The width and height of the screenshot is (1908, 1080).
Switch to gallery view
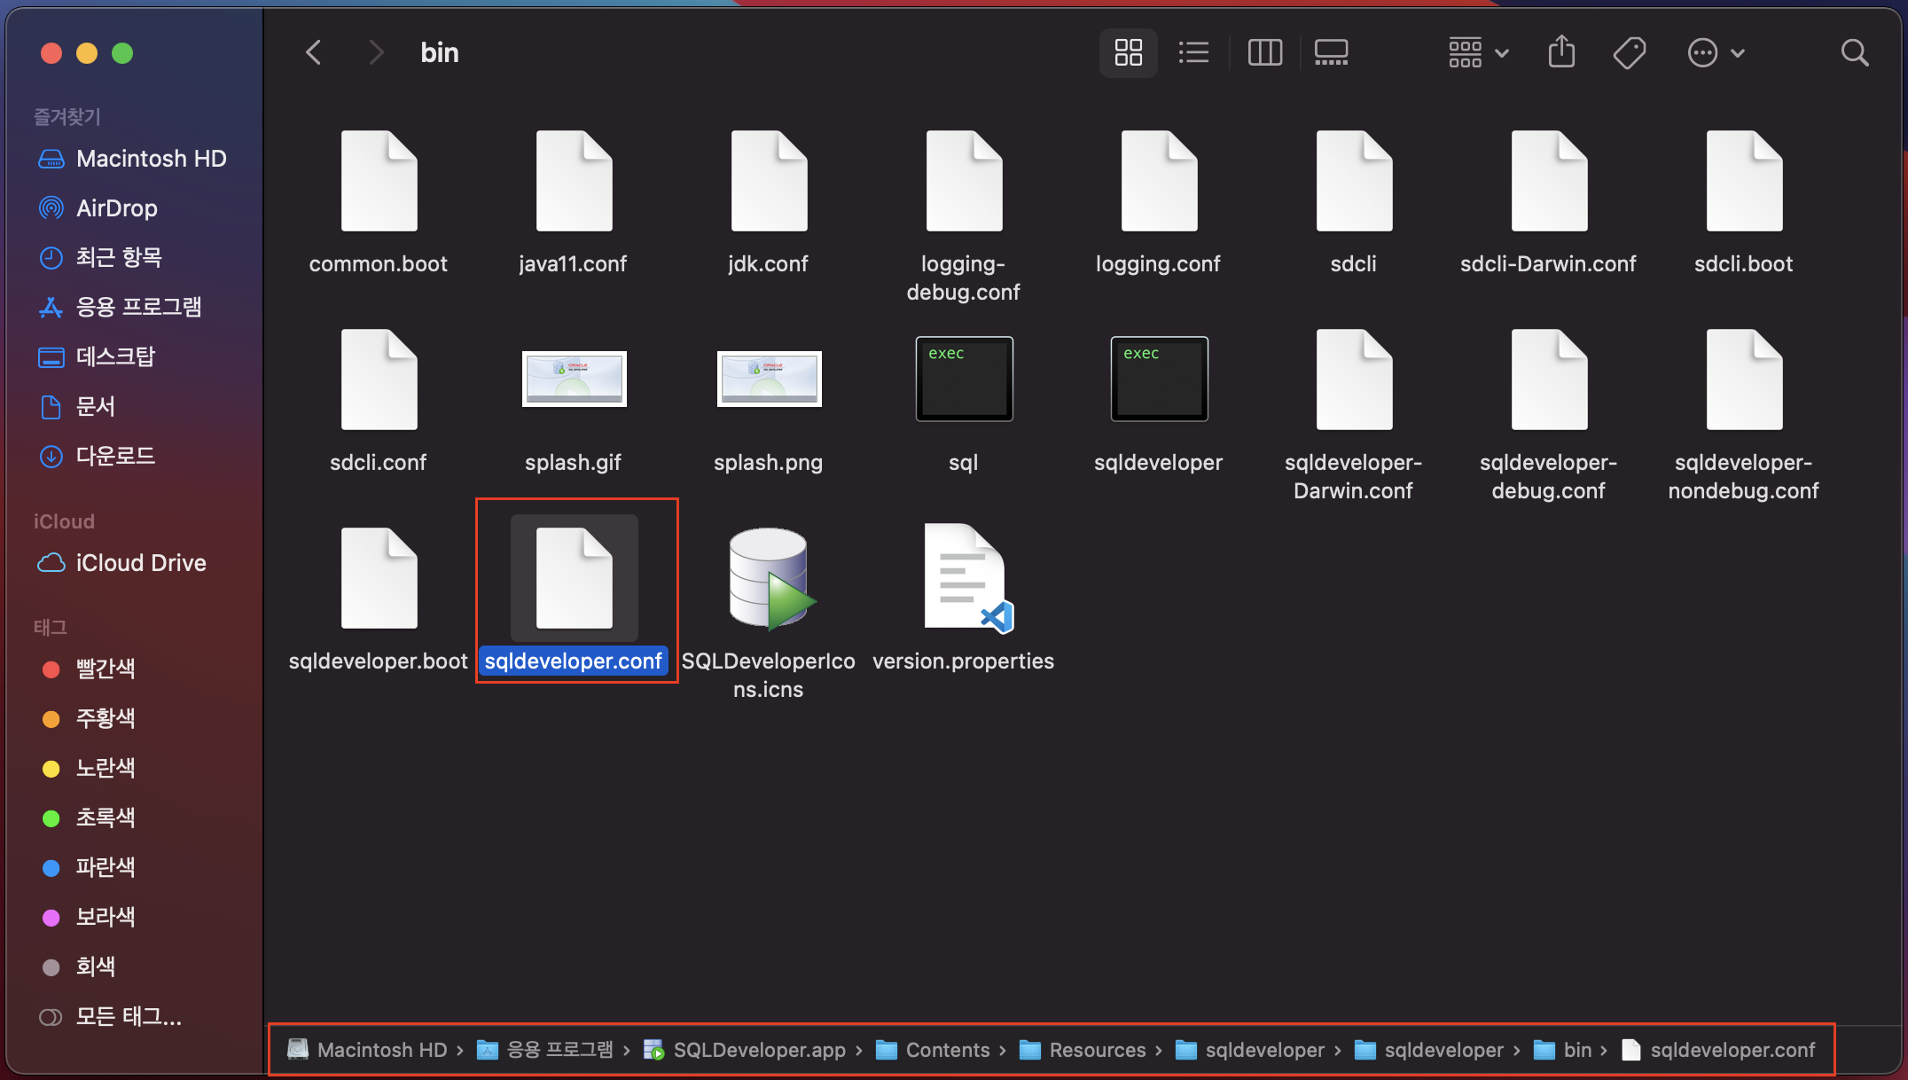point(1331,52)
